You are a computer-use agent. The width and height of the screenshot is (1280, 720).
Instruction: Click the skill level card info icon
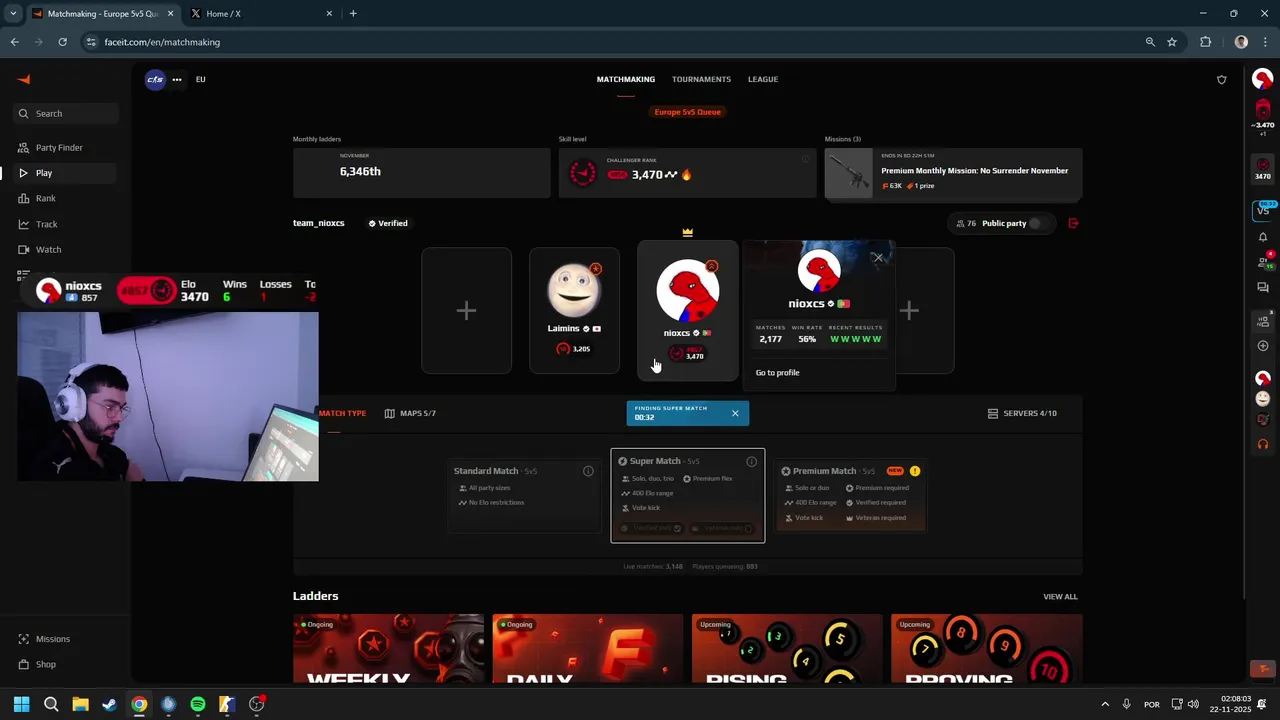tap(805, 159)
